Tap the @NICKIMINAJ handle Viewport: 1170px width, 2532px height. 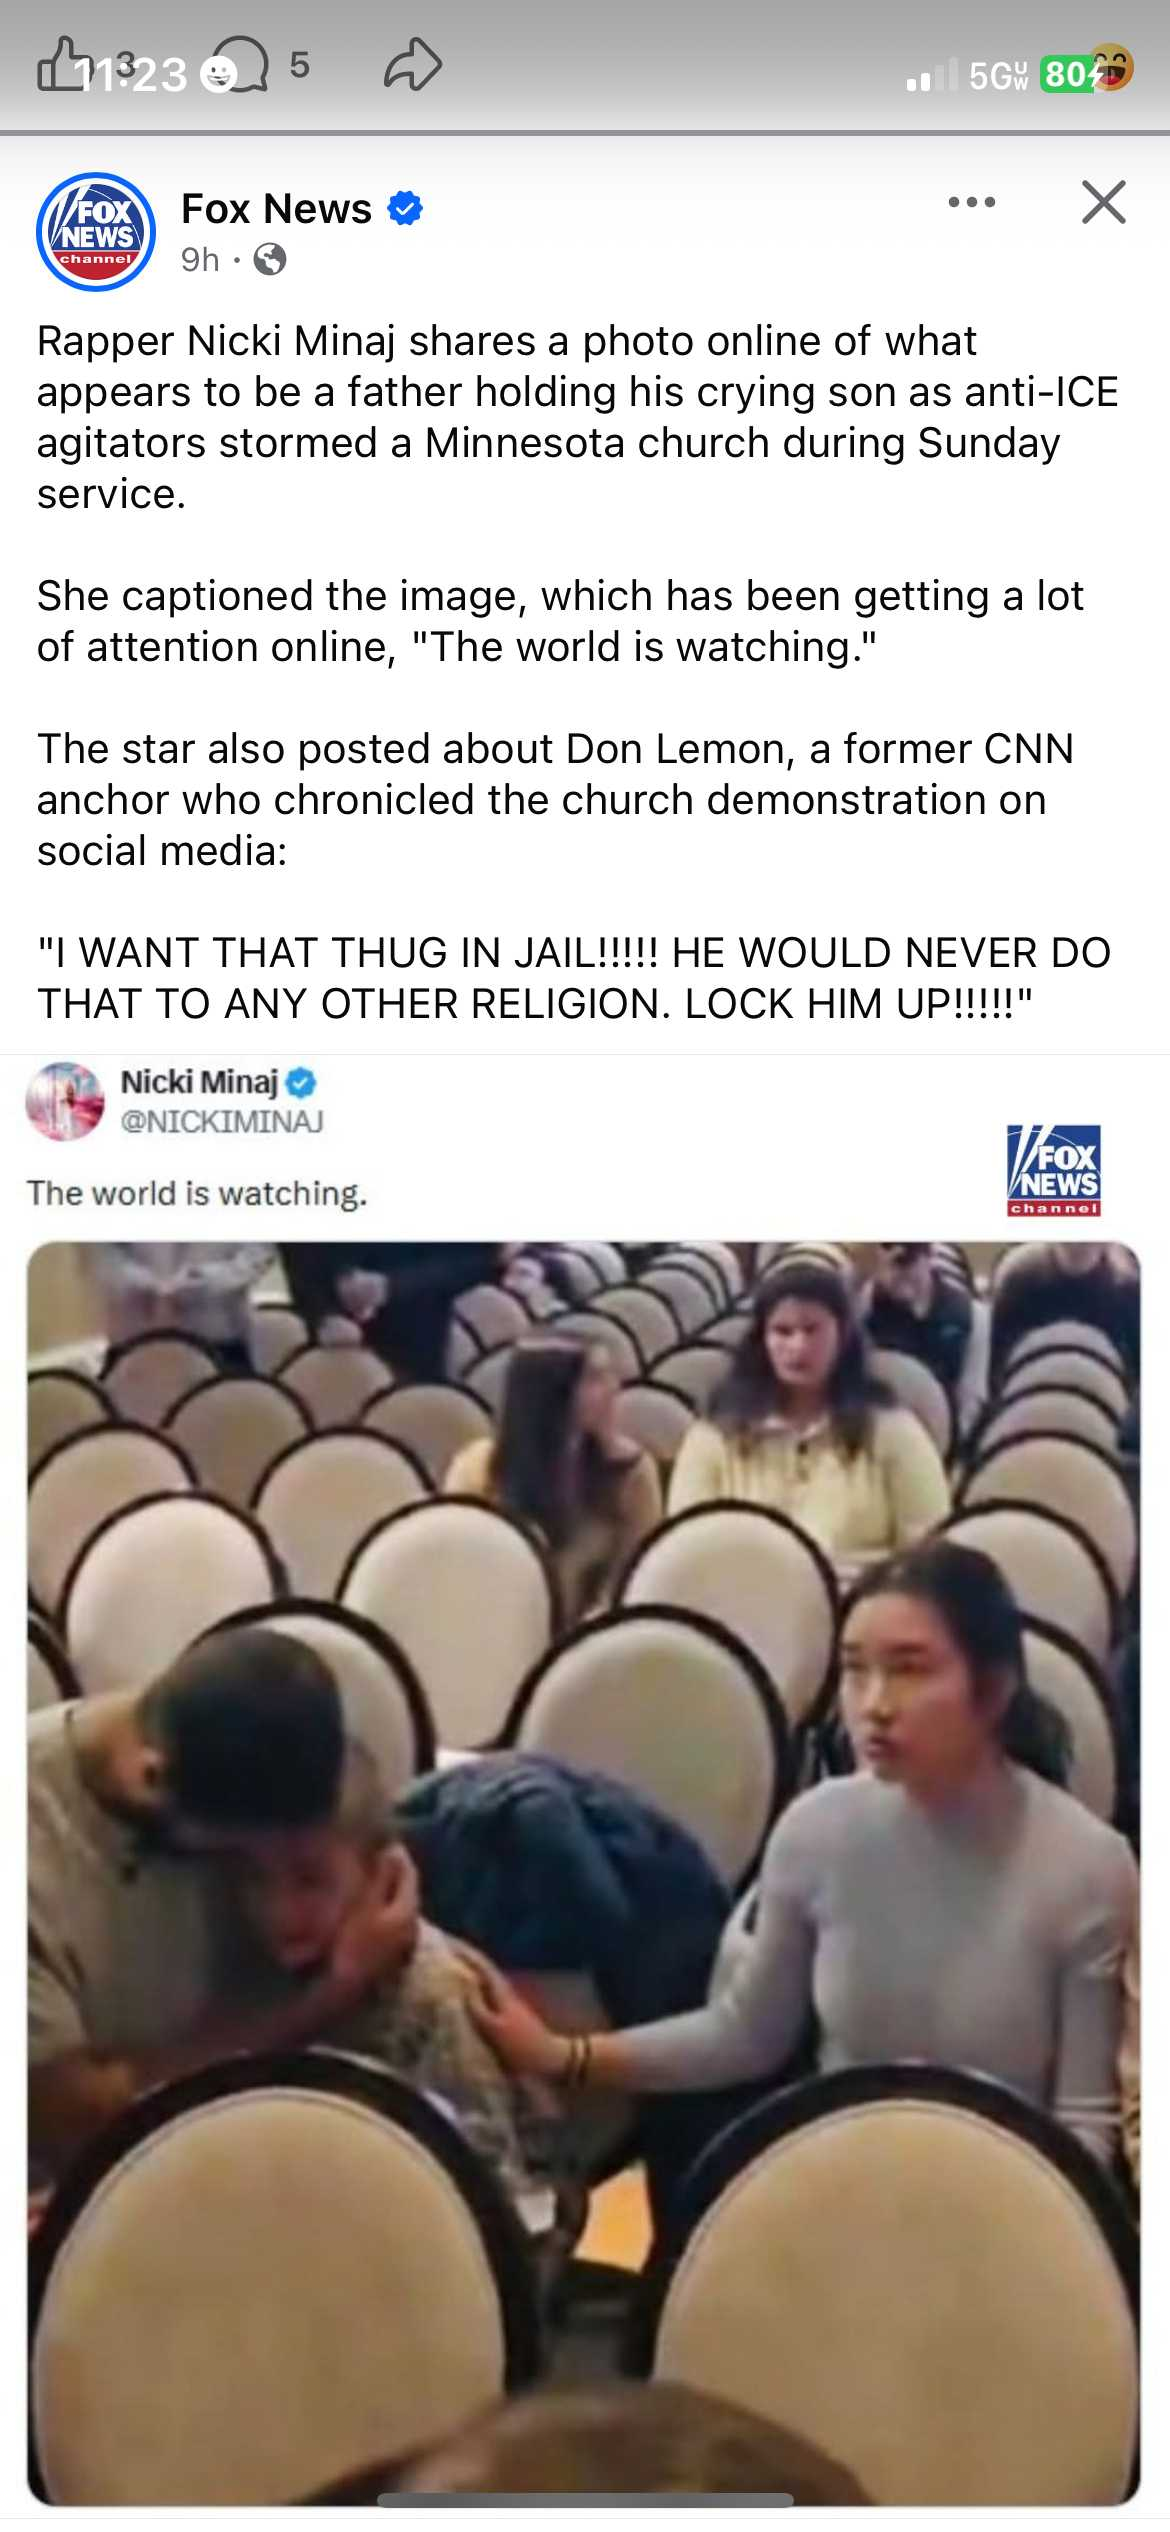click(x=222, y=1122)
